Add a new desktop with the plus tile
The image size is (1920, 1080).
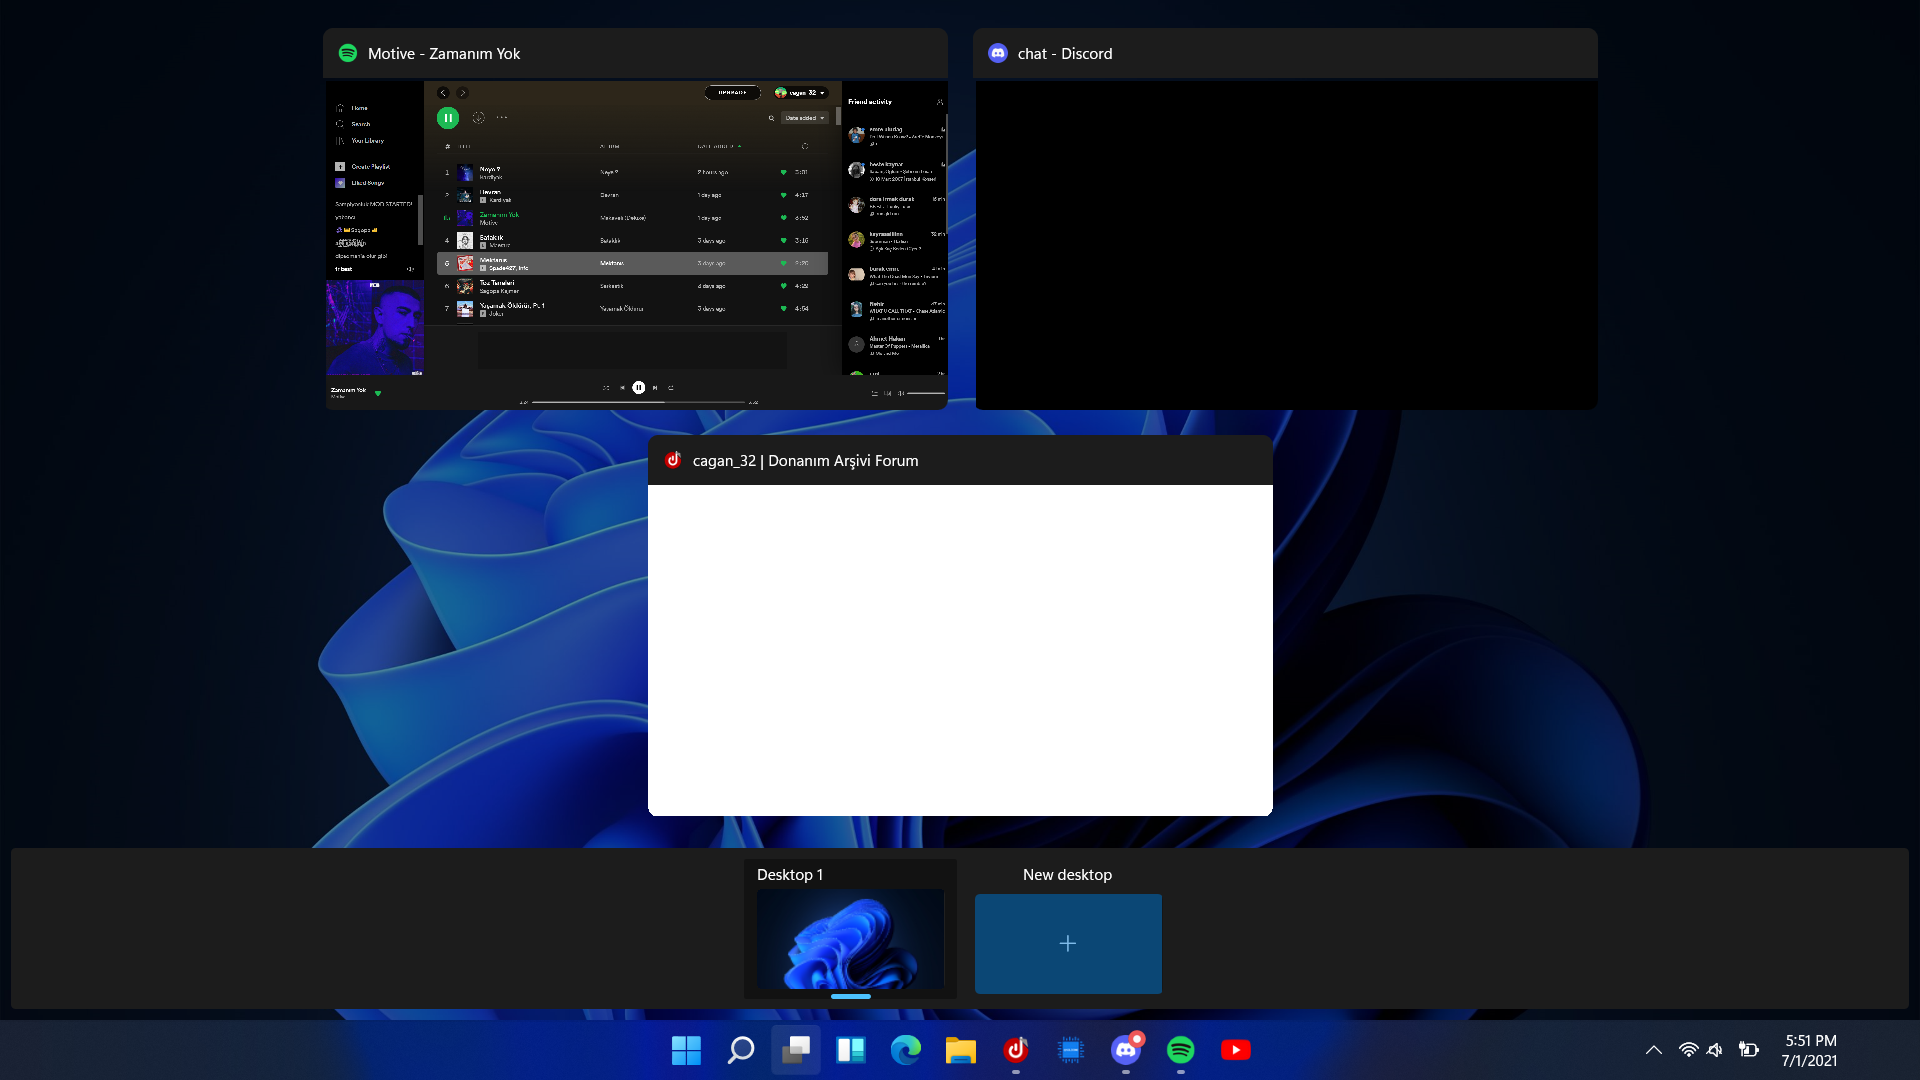(1068, 943)
